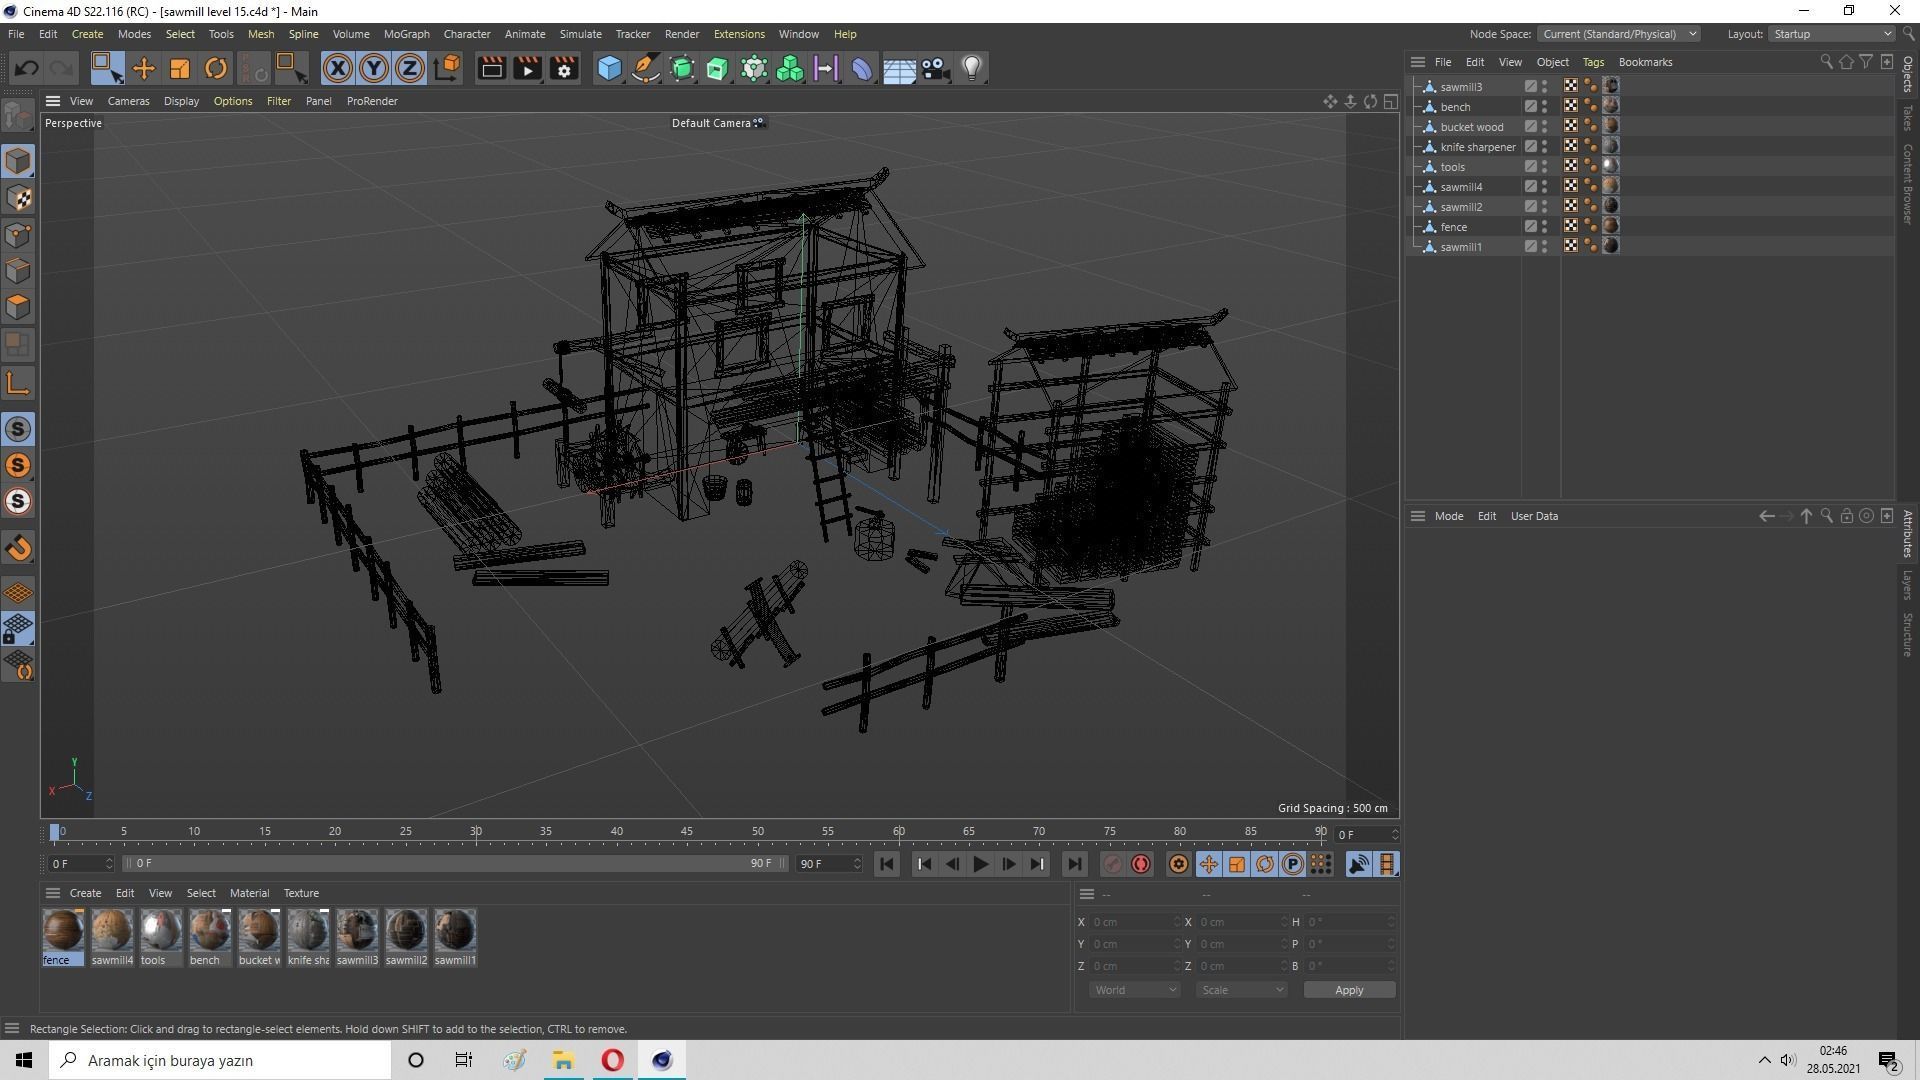Screen dimensions: 1920x1080
Task: Select the Rotate tool
Action: [216, 68]
